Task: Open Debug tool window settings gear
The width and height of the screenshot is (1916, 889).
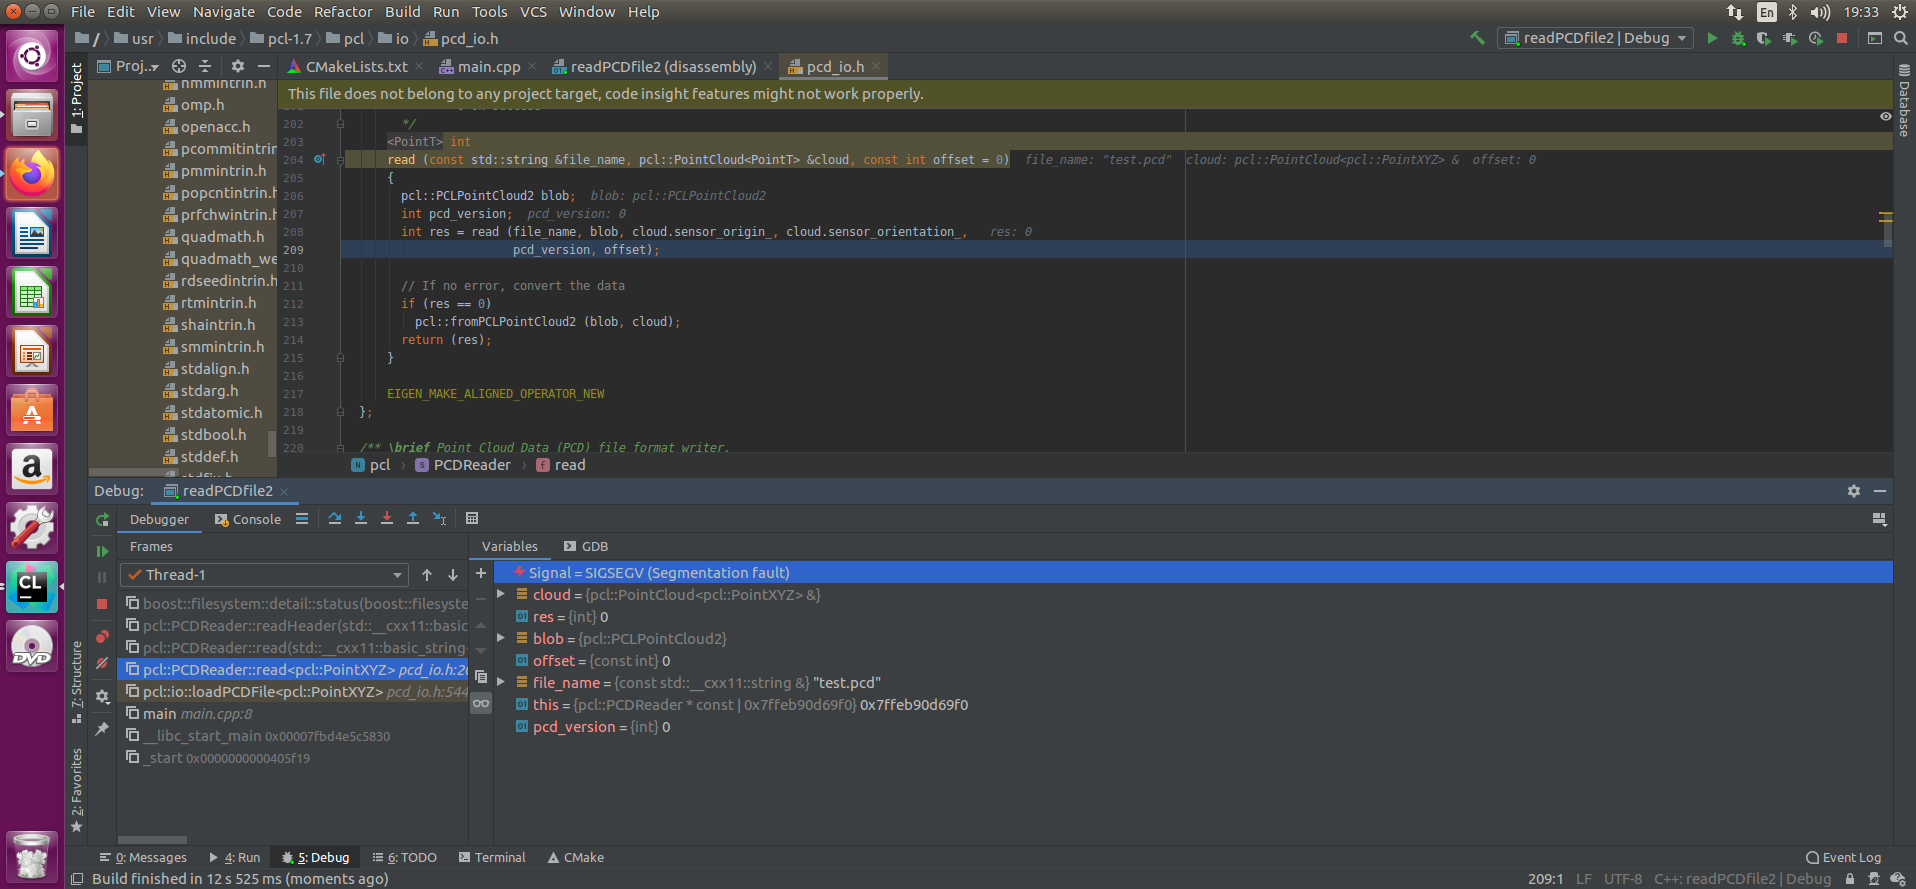Action: (x=1854, y=491)
